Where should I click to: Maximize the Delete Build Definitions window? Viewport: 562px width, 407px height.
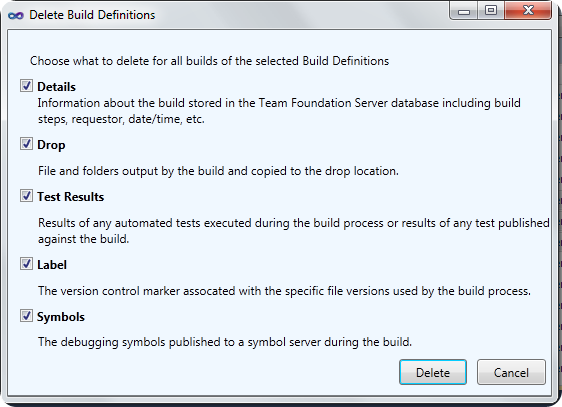coord(491,11)
